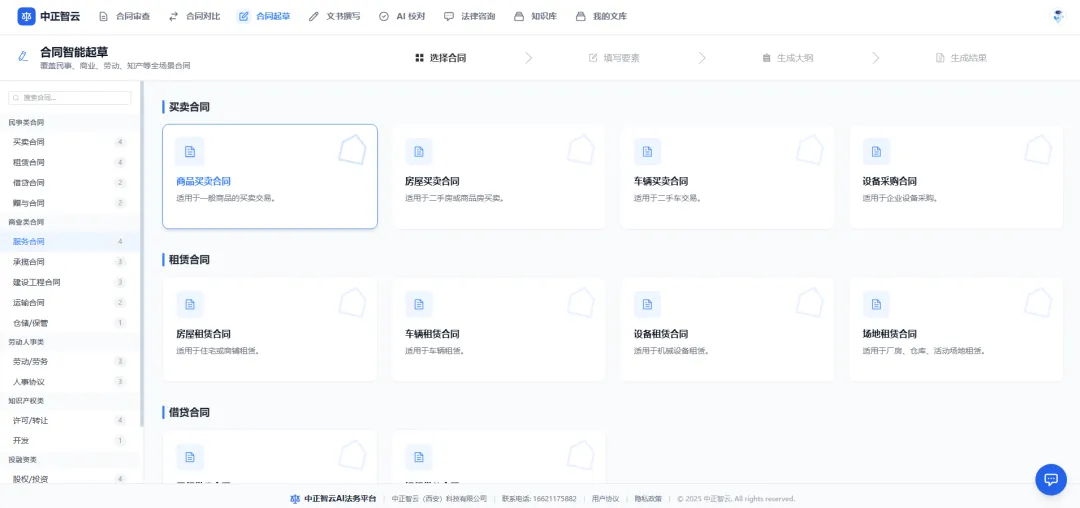Switch to 合同对比 tab
The width and height of the screenshot is (1080, 508).
click(195, 16)
